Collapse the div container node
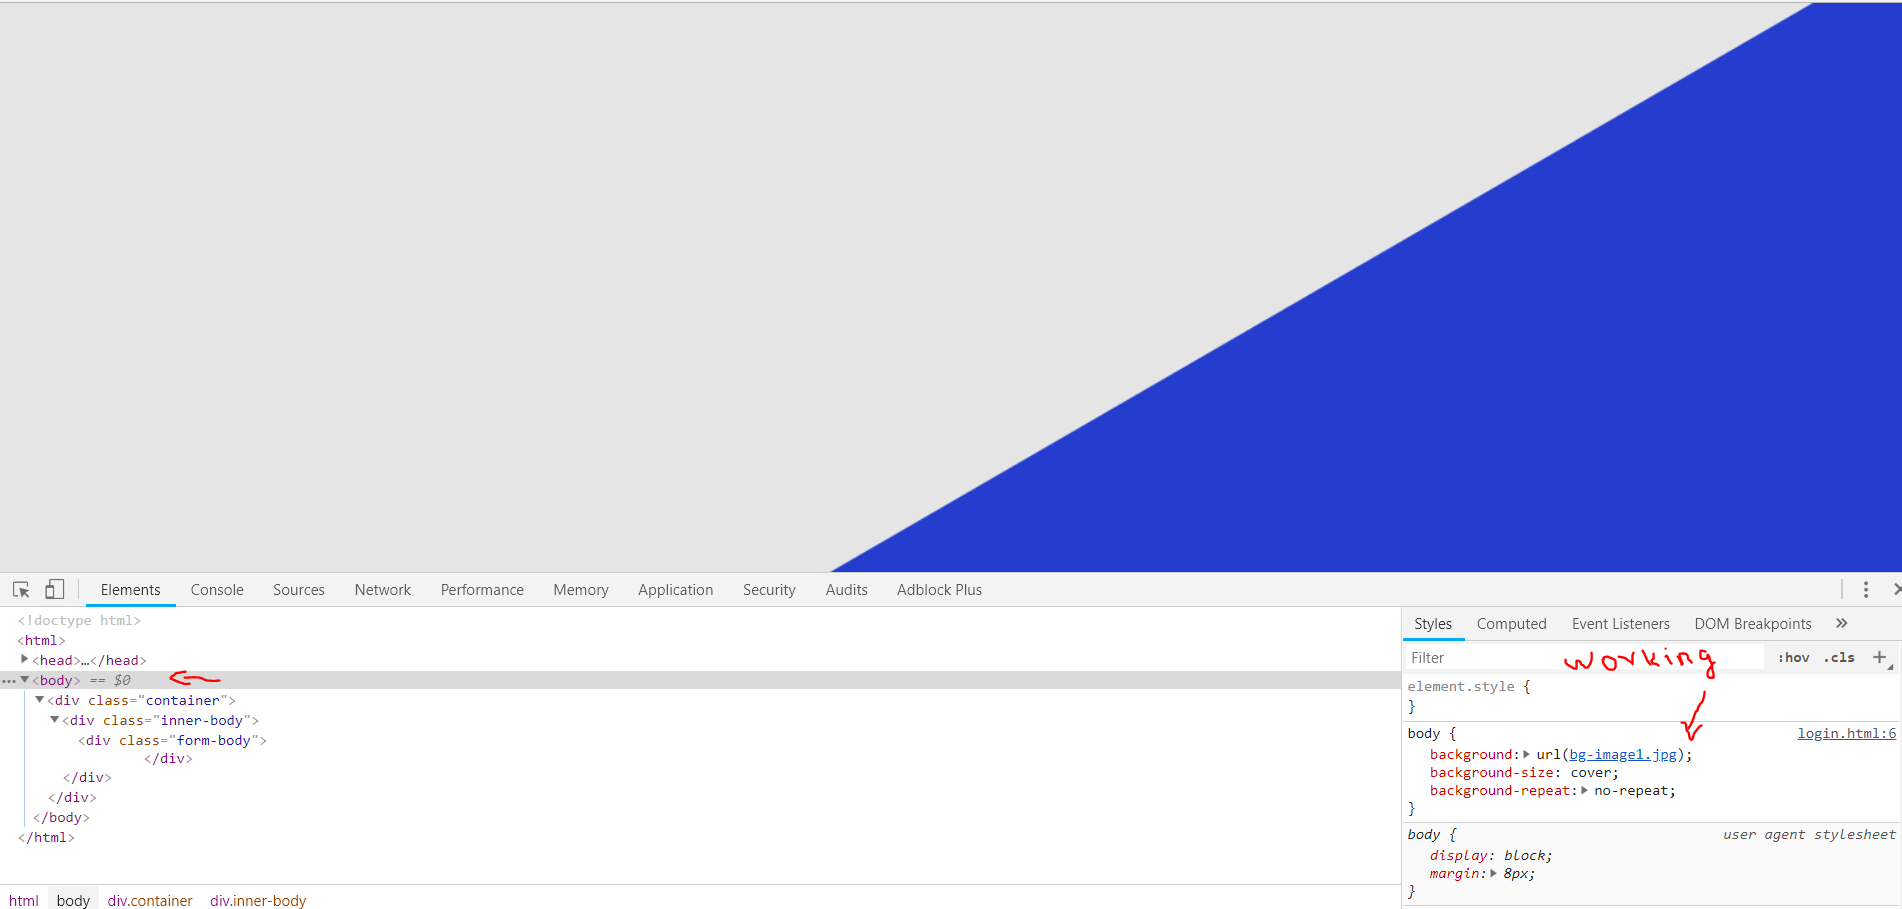Viewport: 1902px width, 909px height. [x=40, y=699]
